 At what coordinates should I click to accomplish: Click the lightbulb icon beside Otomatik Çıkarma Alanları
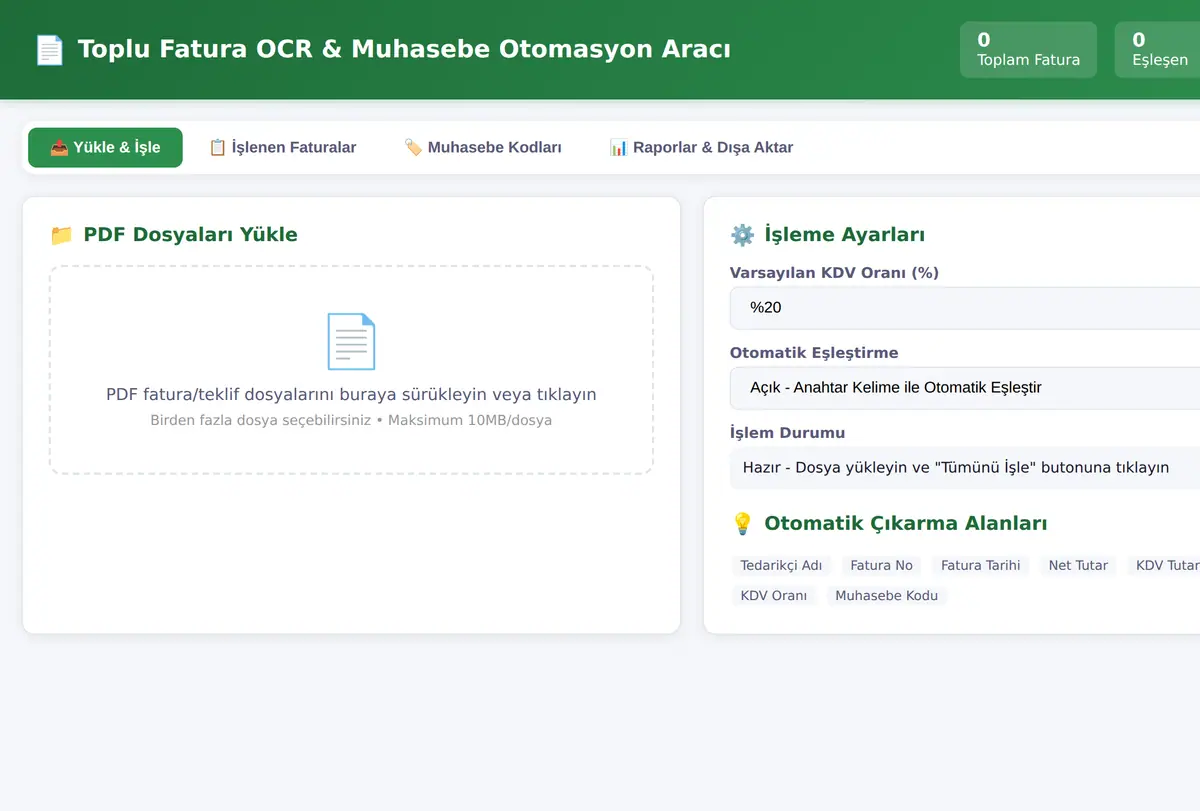point(742,523)
